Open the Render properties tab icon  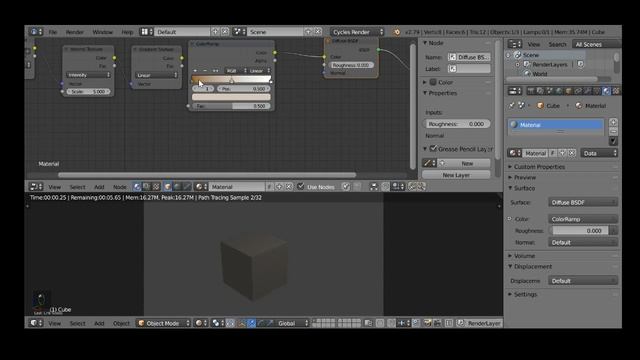[531, 91]
